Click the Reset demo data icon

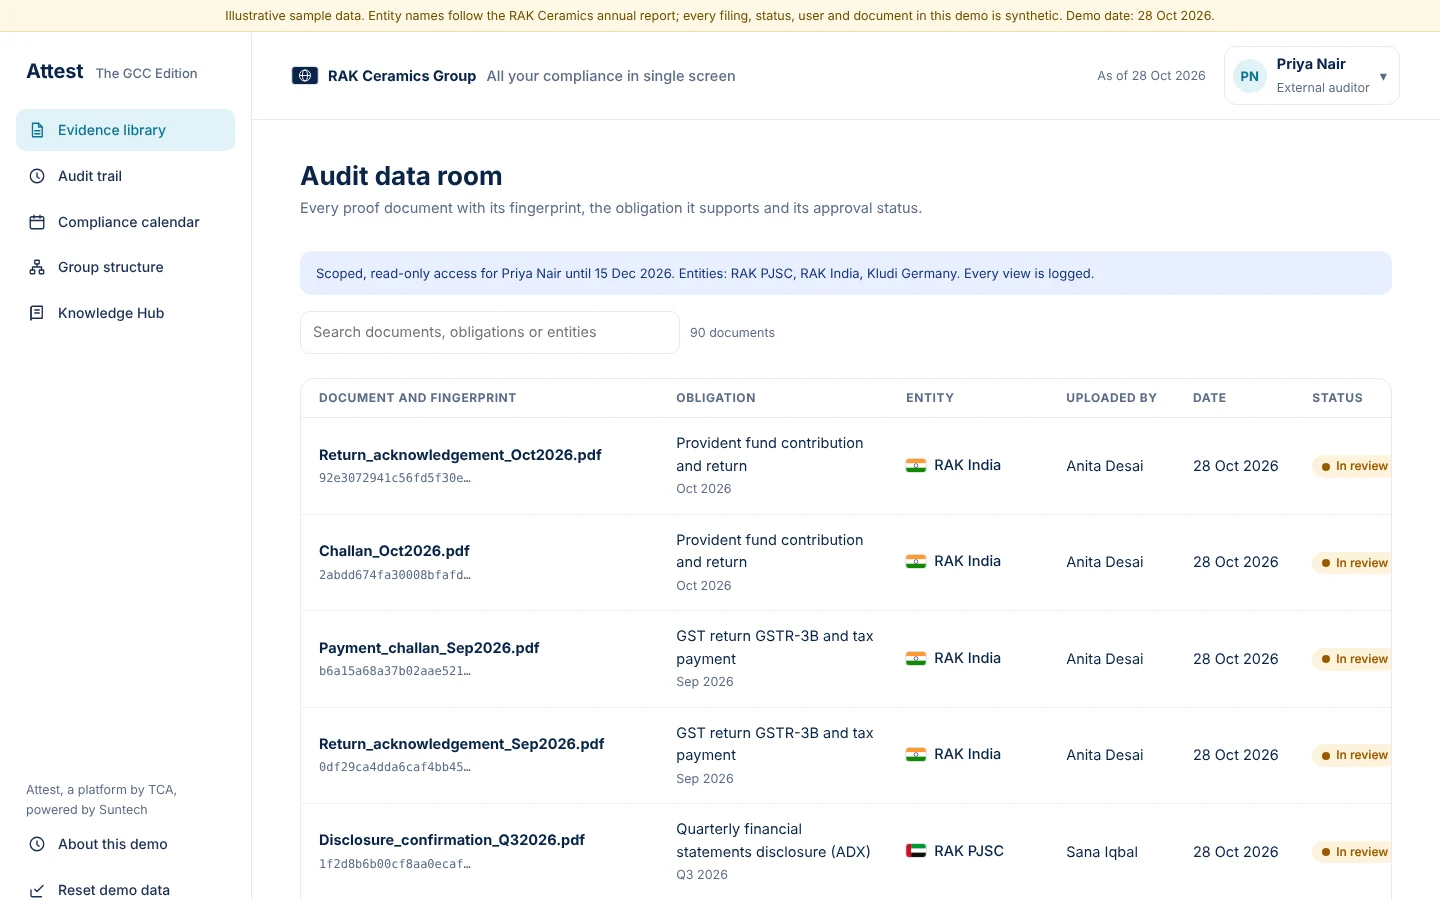tap(37, 890)
